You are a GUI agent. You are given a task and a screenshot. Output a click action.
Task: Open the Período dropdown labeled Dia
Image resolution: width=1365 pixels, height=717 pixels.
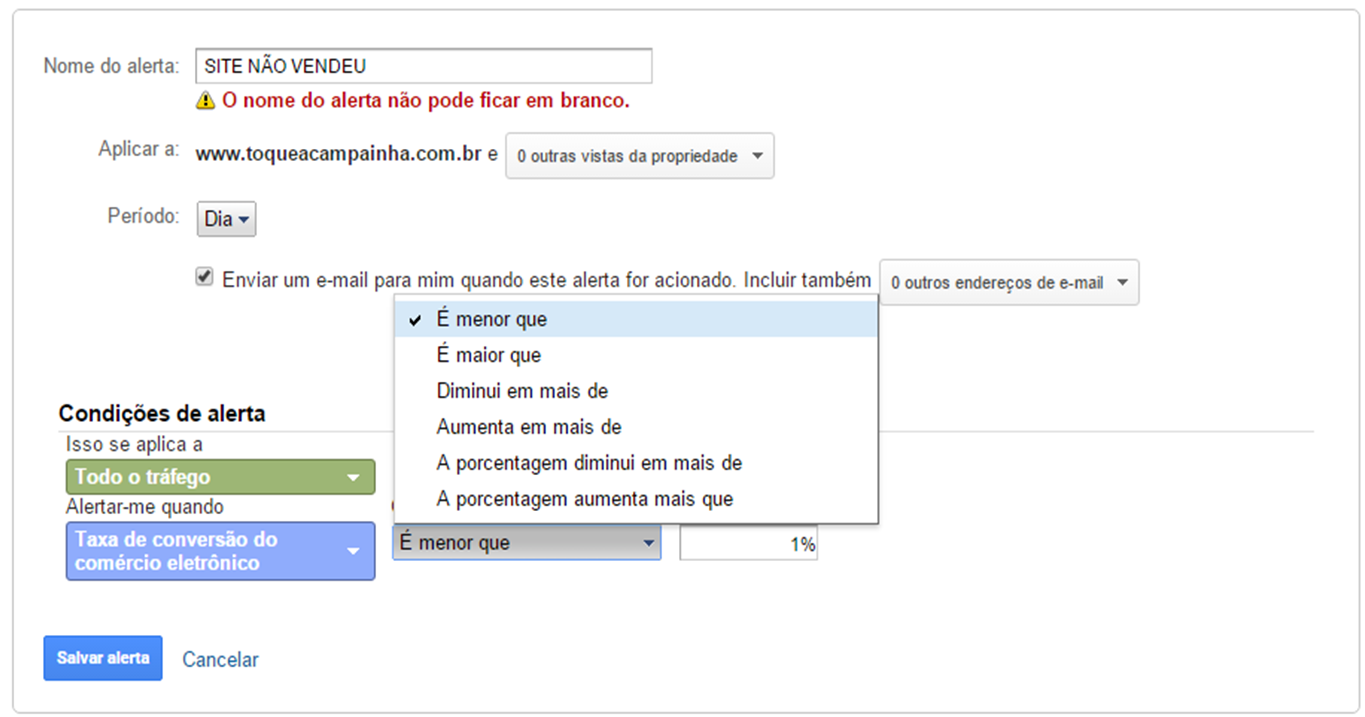tap(226, 219)
